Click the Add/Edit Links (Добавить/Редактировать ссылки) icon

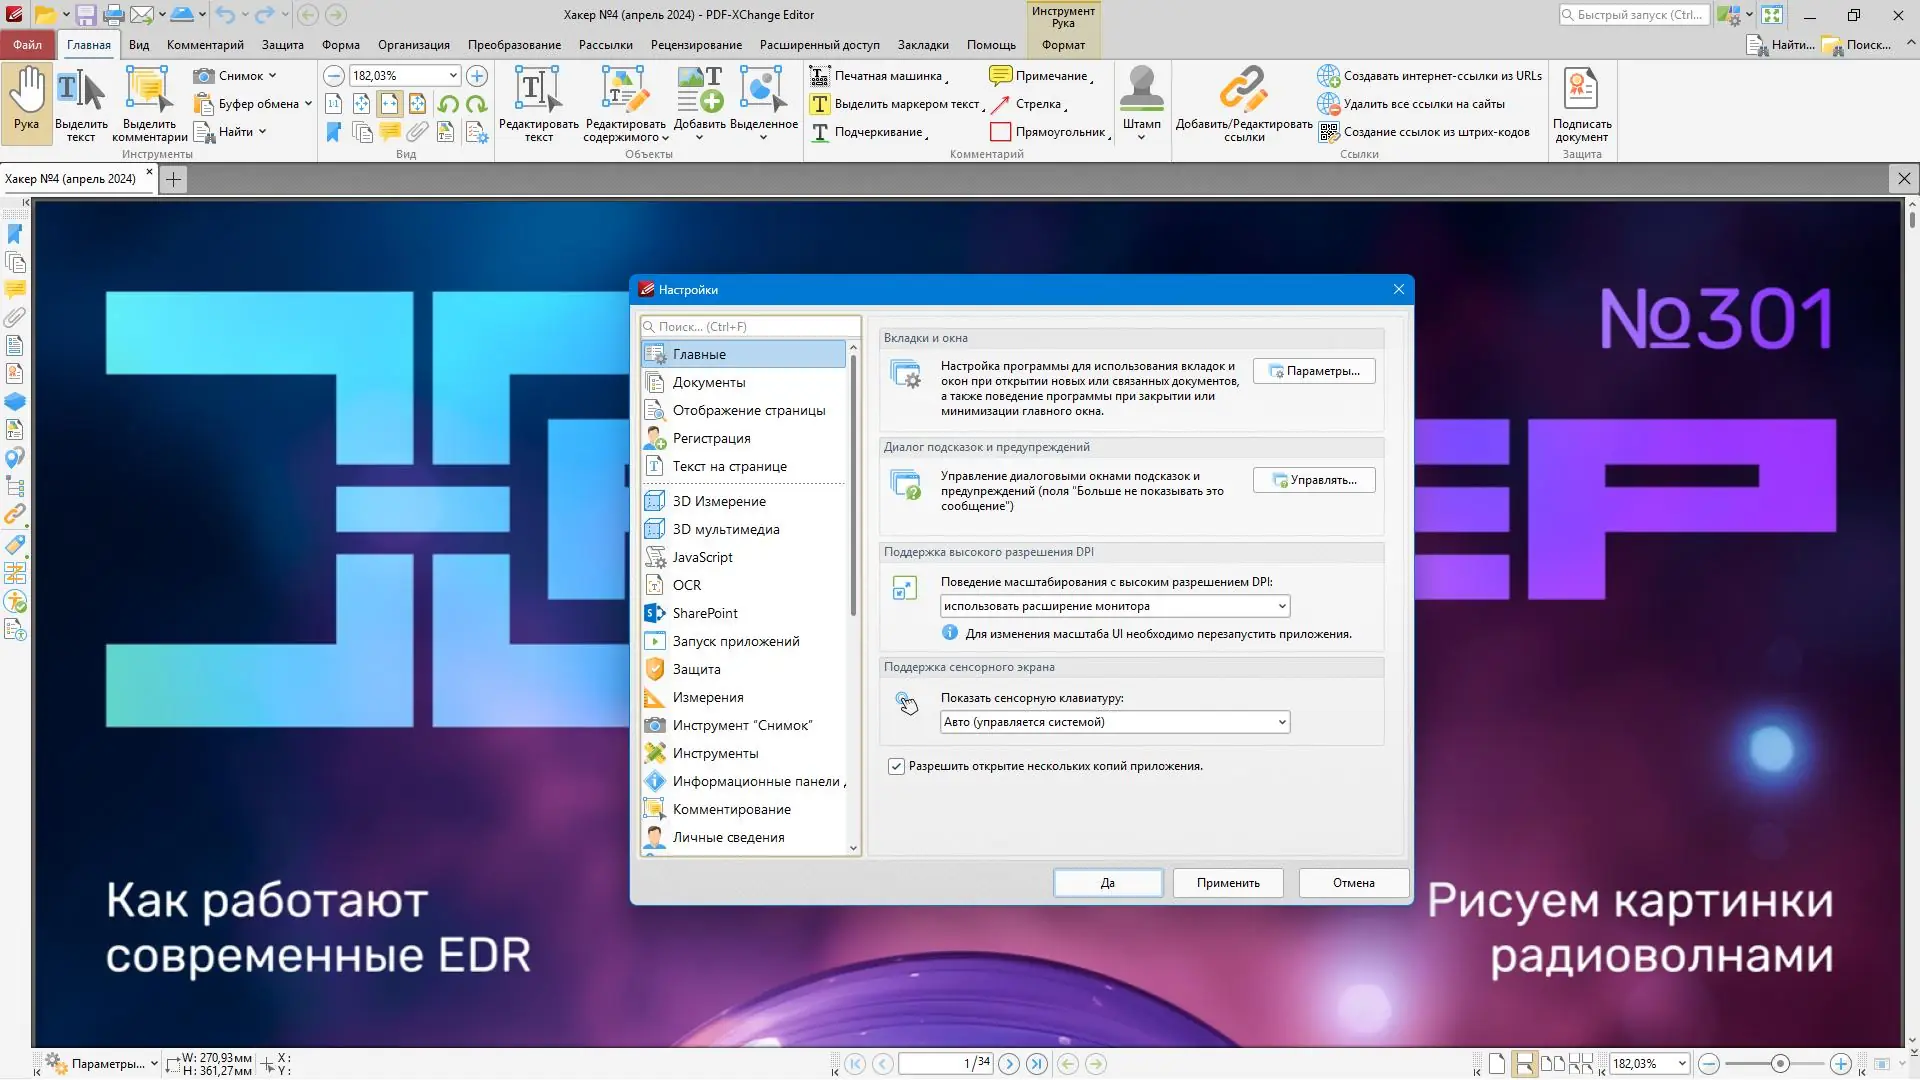1243,89
